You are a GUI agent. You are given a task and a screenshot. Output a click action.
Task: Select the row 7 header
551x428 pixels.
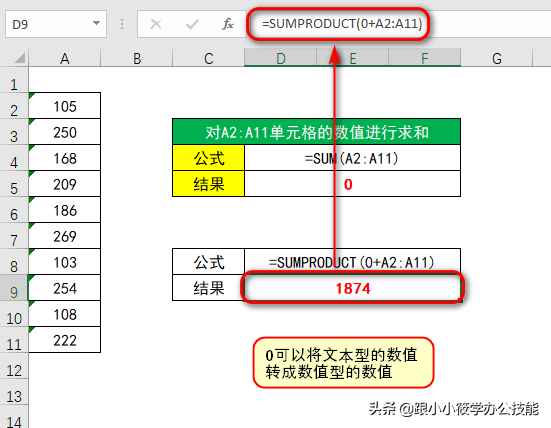14,236
